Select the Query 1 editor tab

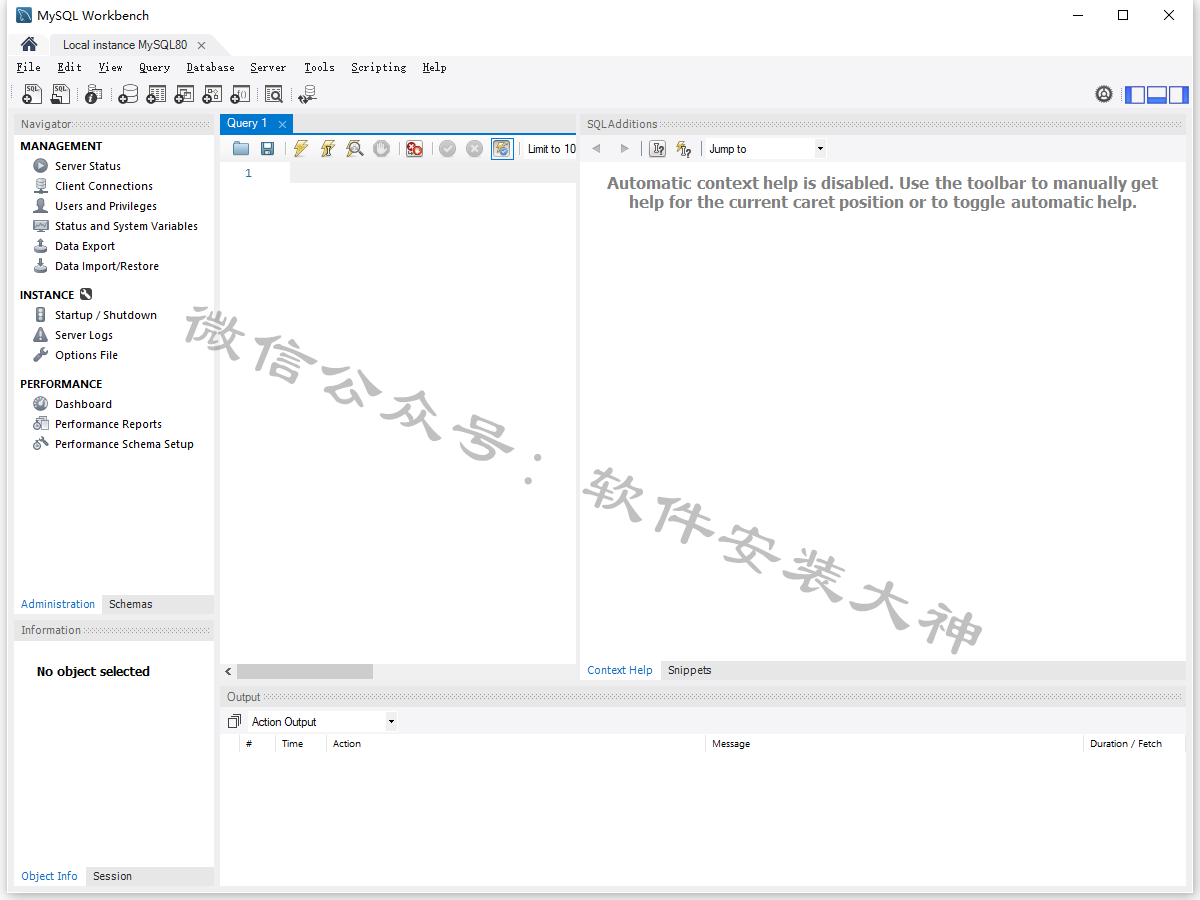pos(247,123)
